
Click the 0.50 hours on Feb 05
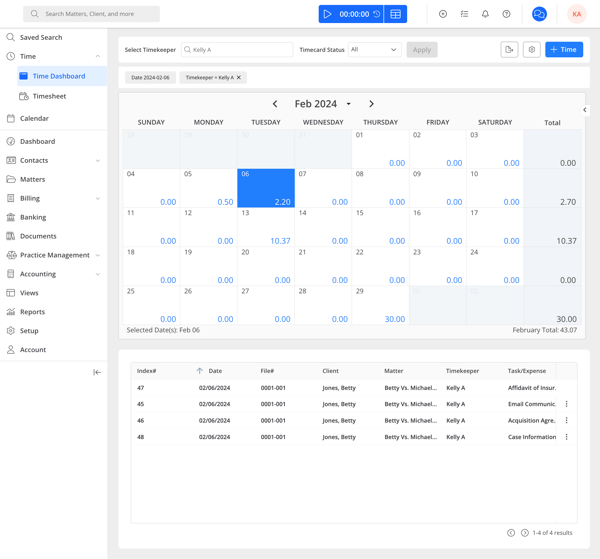225,202
